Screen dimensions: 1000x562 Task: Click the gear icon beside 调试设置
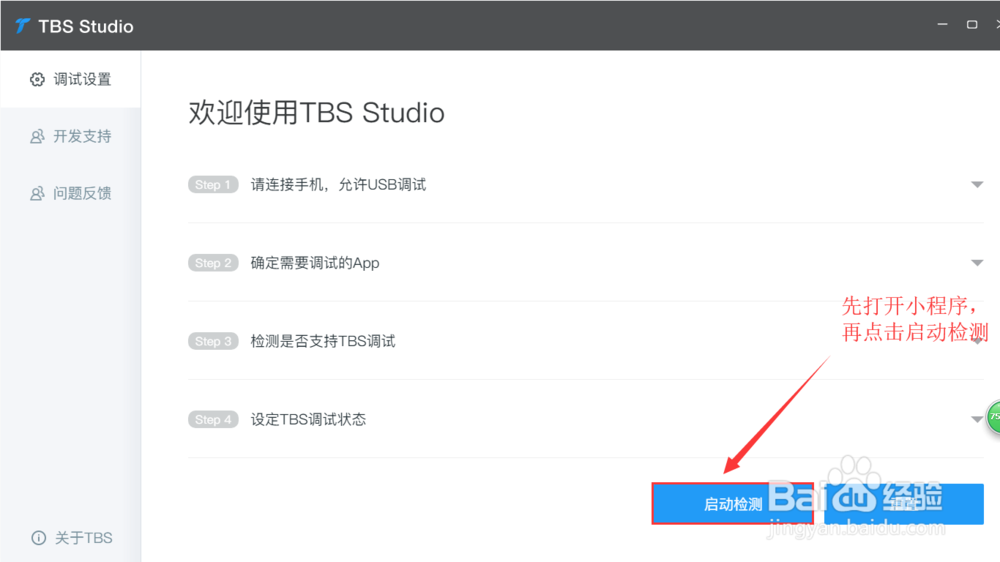pyautogui.click(x=38, y=79)
